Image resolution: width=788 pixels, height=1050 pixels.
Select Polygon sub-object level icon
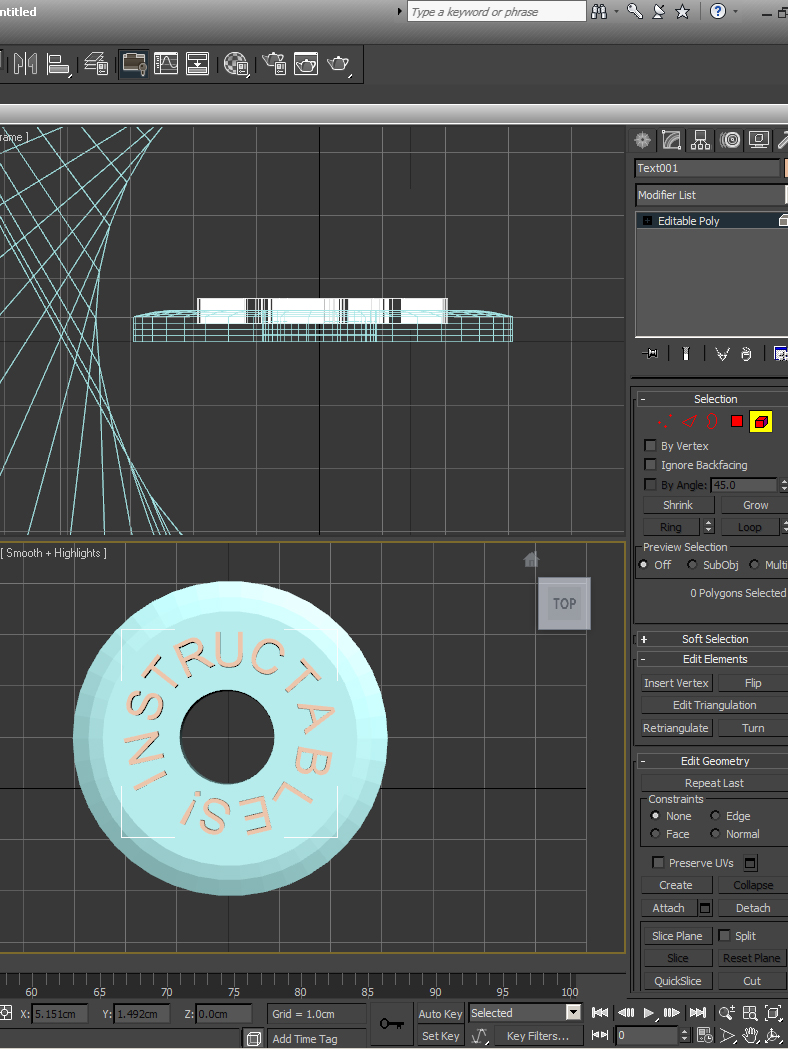[x=737, y=421]
